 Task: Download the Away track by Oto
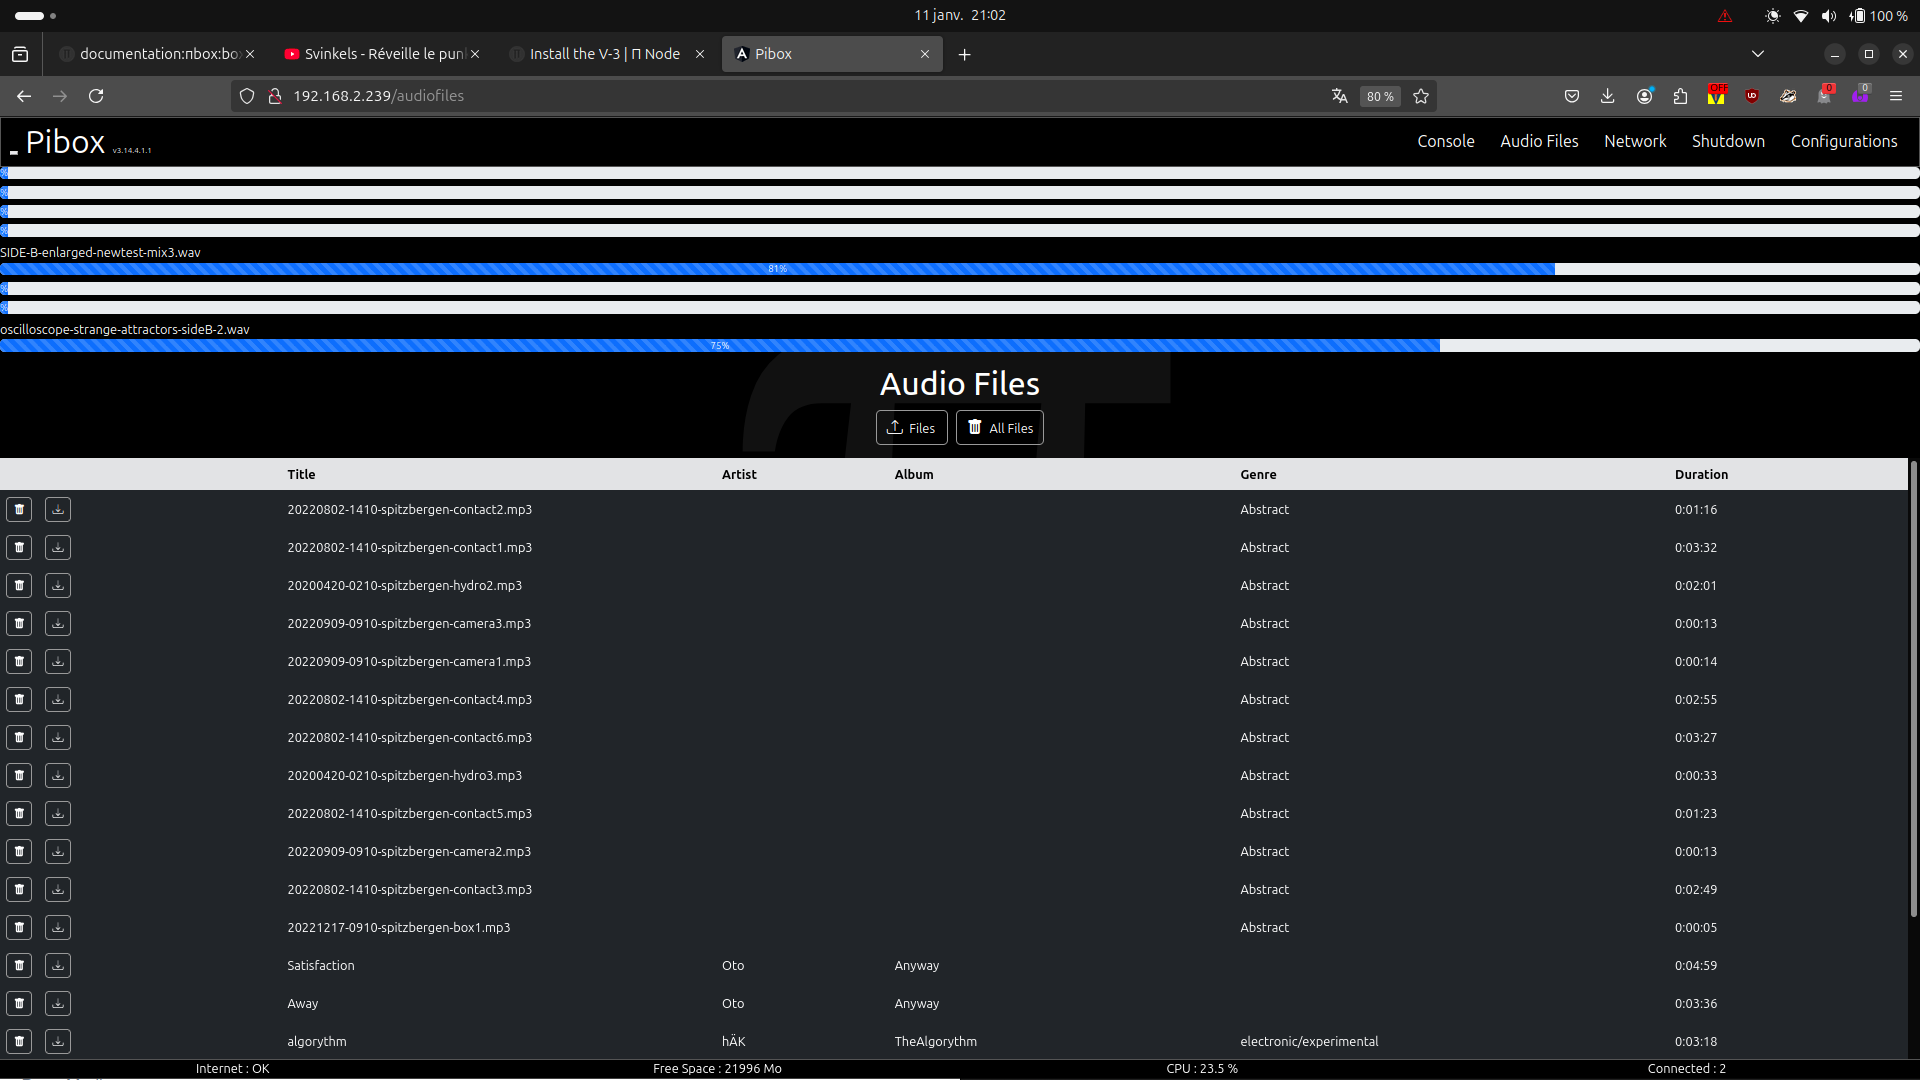tap(58, 1004)
